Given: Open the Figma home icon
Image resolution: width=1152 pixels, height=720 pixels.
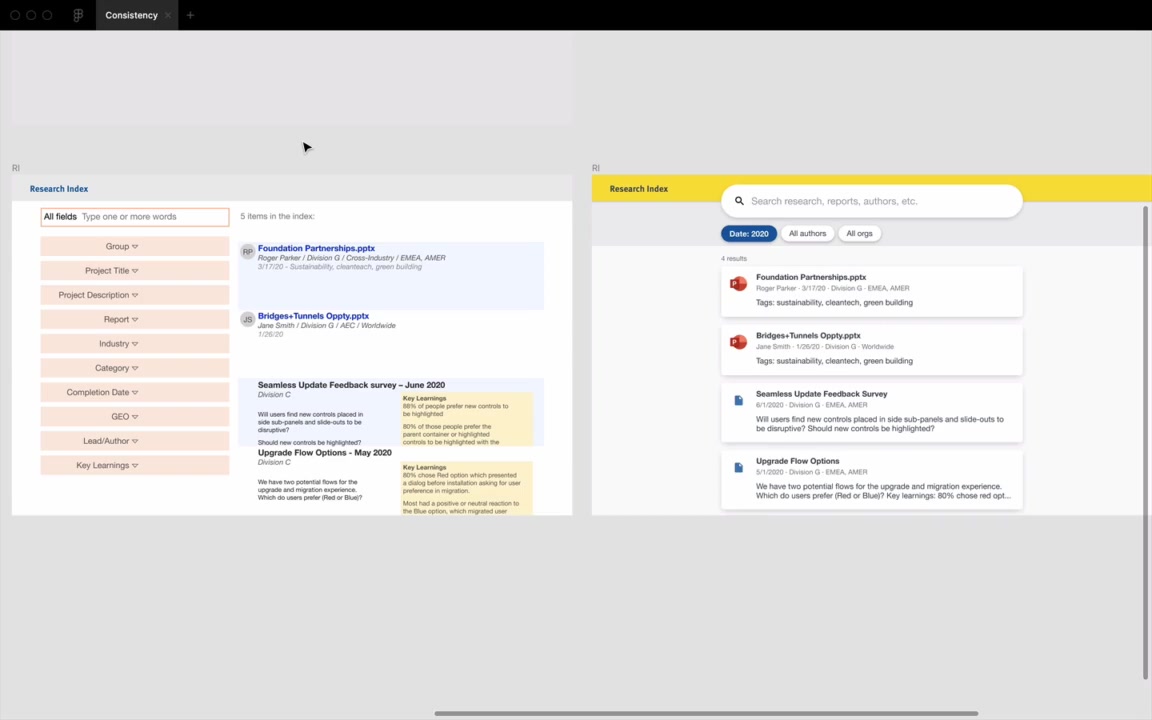Looking at the screenshot, I should click(x=78, y=15).
